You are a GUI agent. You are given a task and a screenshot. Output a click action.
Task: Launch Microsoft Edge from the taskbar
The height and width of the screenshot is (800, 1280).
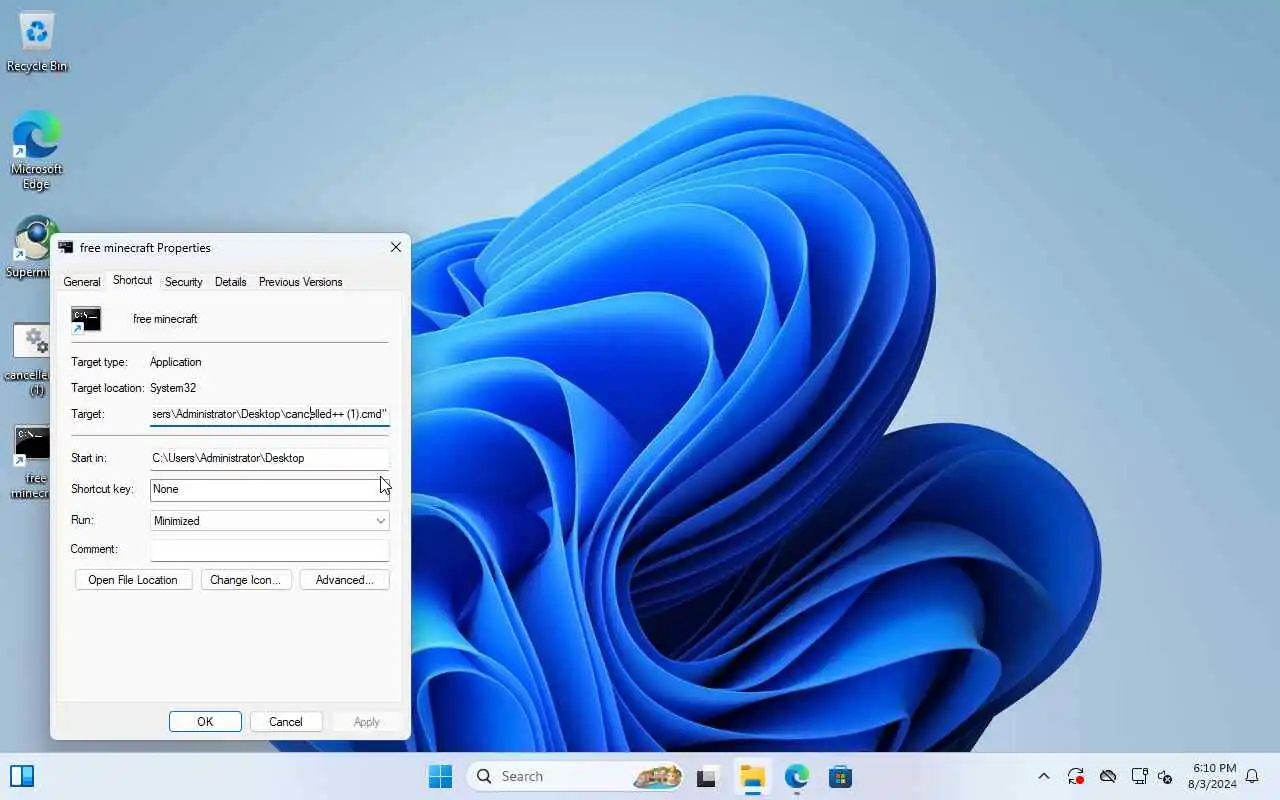(x=796, y=776)
